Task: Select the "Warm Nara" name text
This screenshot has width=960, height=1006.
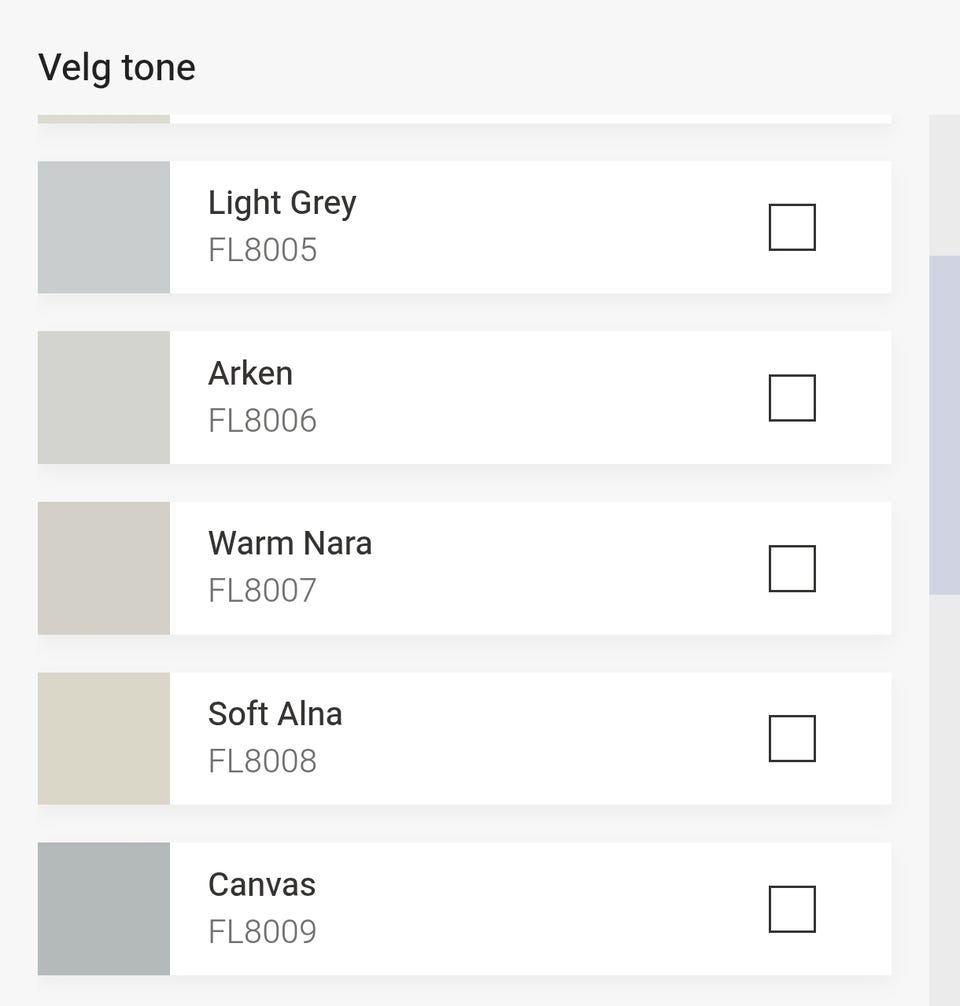Action: pos(290,543)
